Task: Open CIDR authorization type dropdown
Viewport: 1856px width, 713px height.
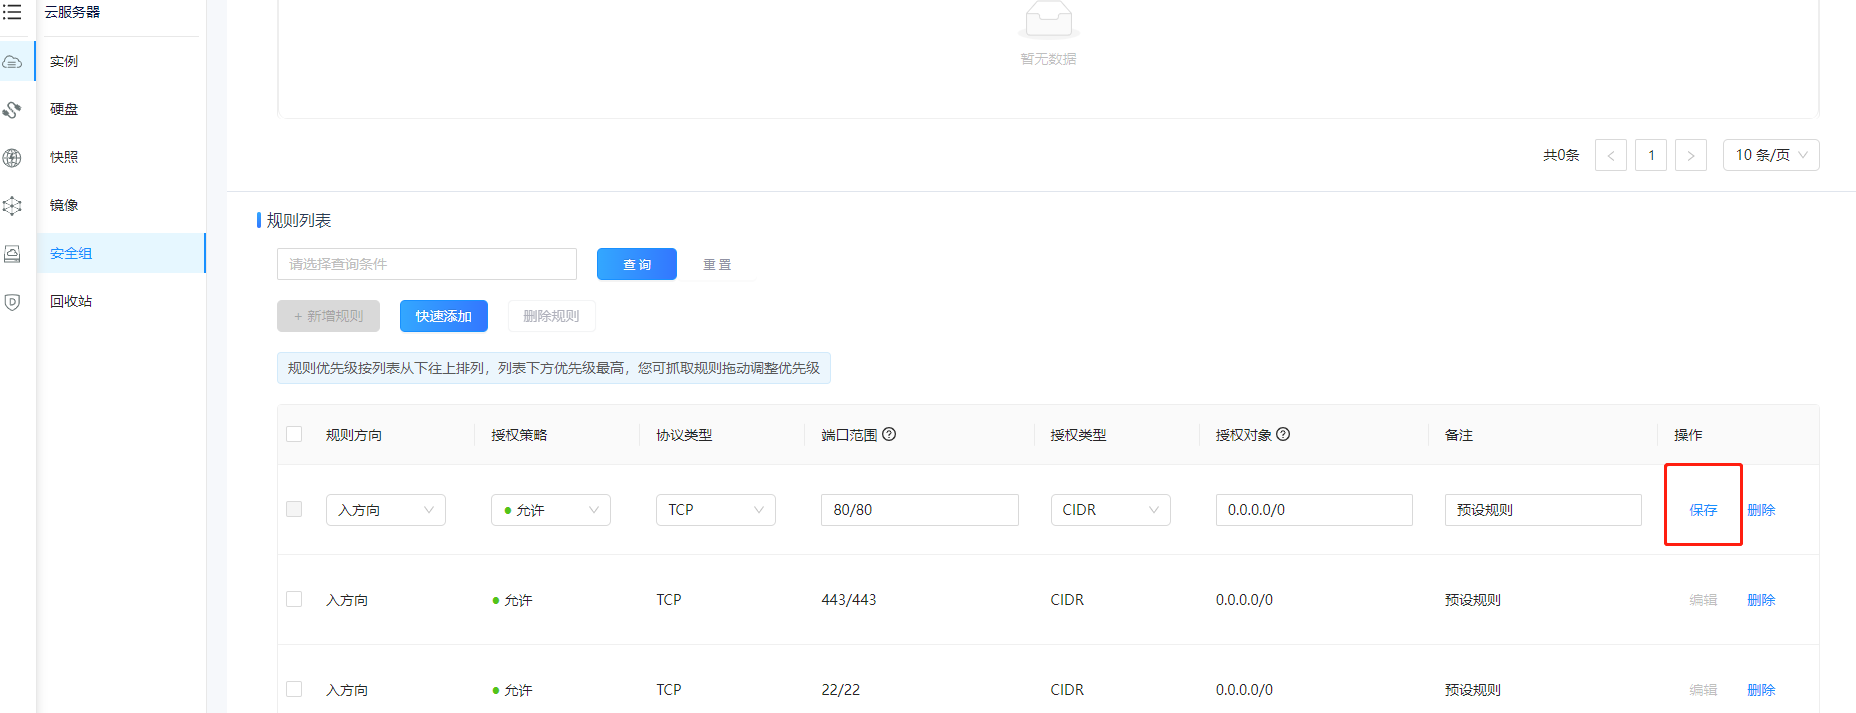Action: (x=1111, y=510)
